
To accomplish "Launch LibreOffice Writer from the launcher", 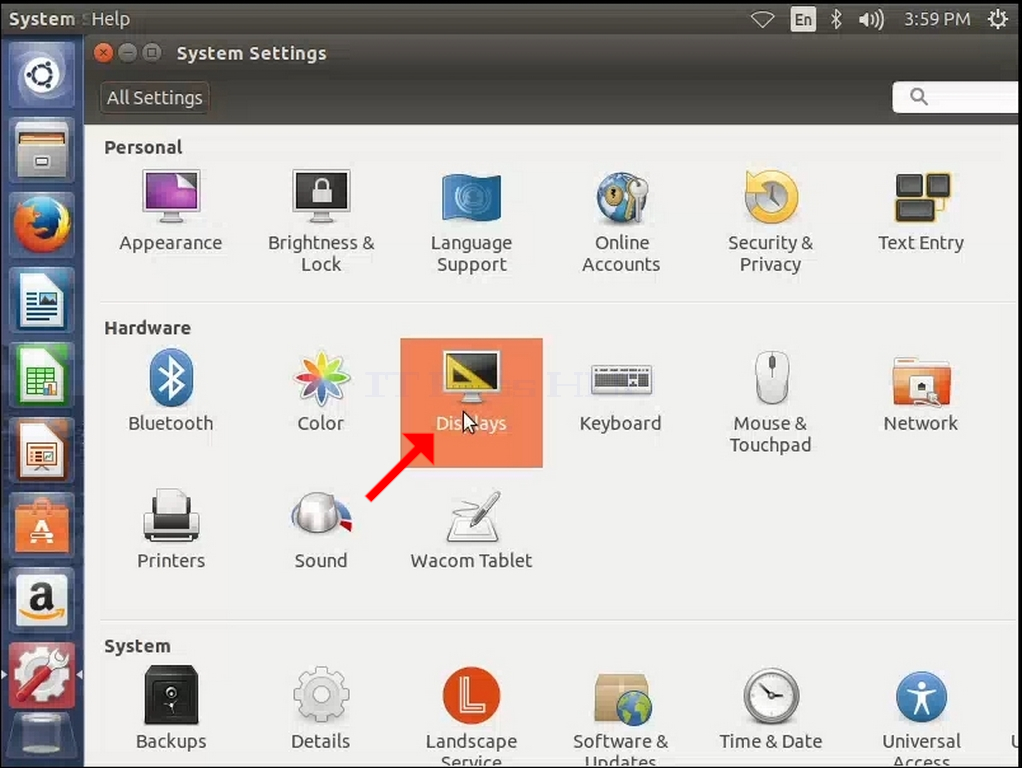I will 42,301.
